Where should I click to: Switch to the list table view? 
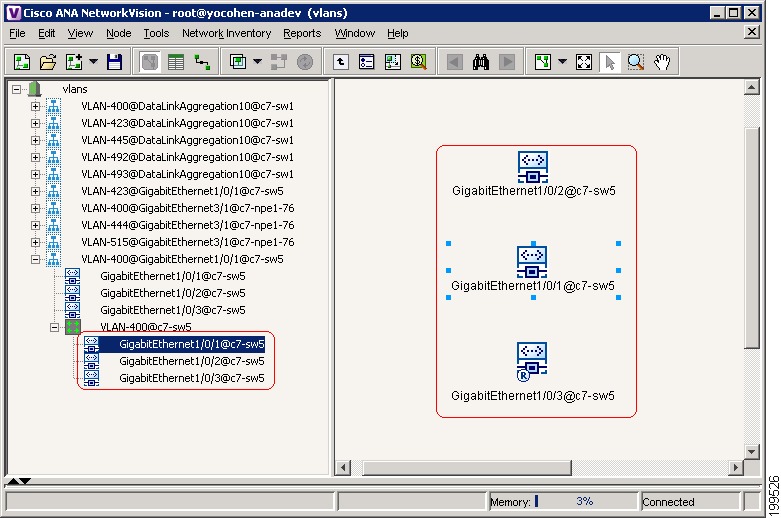[x=176, y=62]
